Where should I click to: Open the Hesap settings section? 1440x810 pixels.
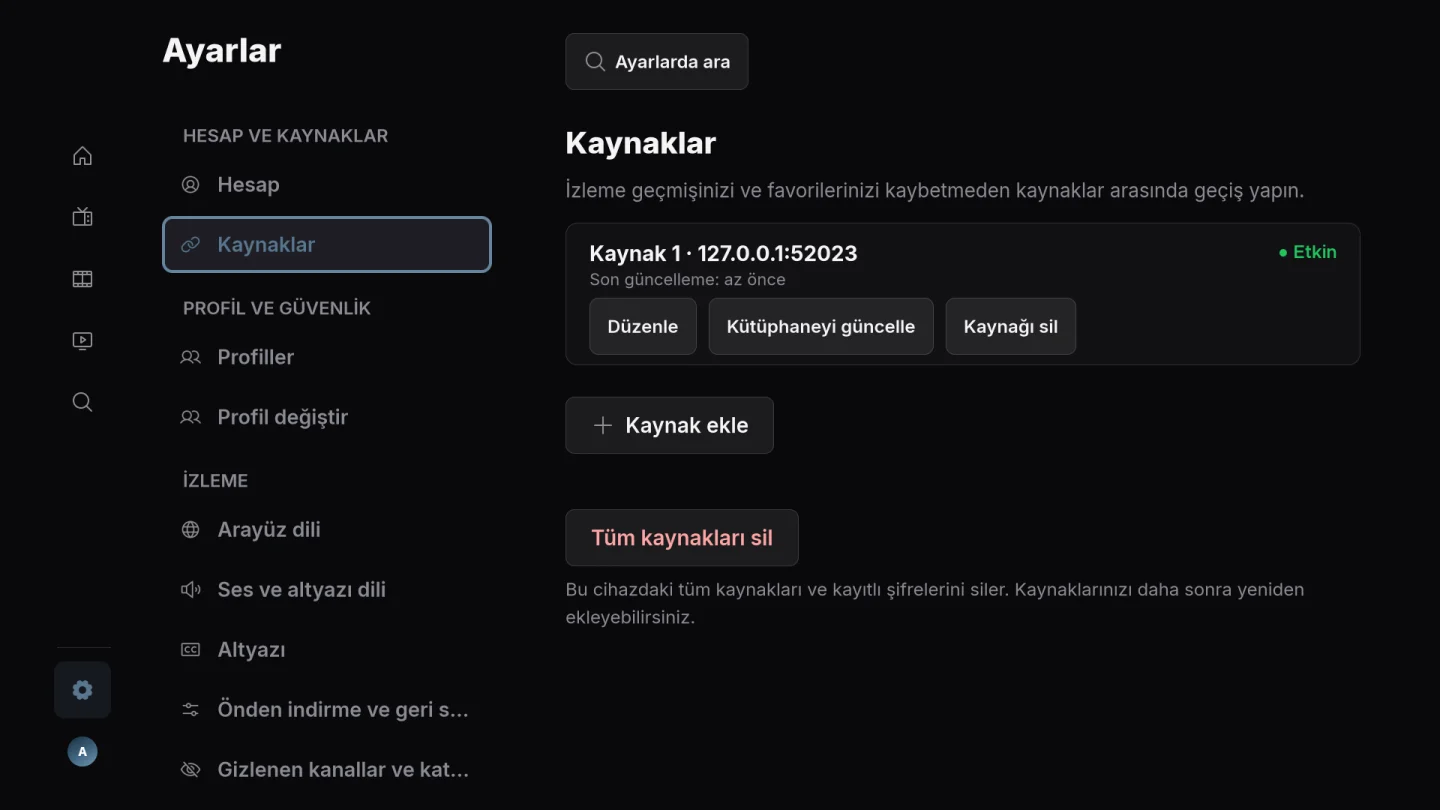tap(327, 185)
